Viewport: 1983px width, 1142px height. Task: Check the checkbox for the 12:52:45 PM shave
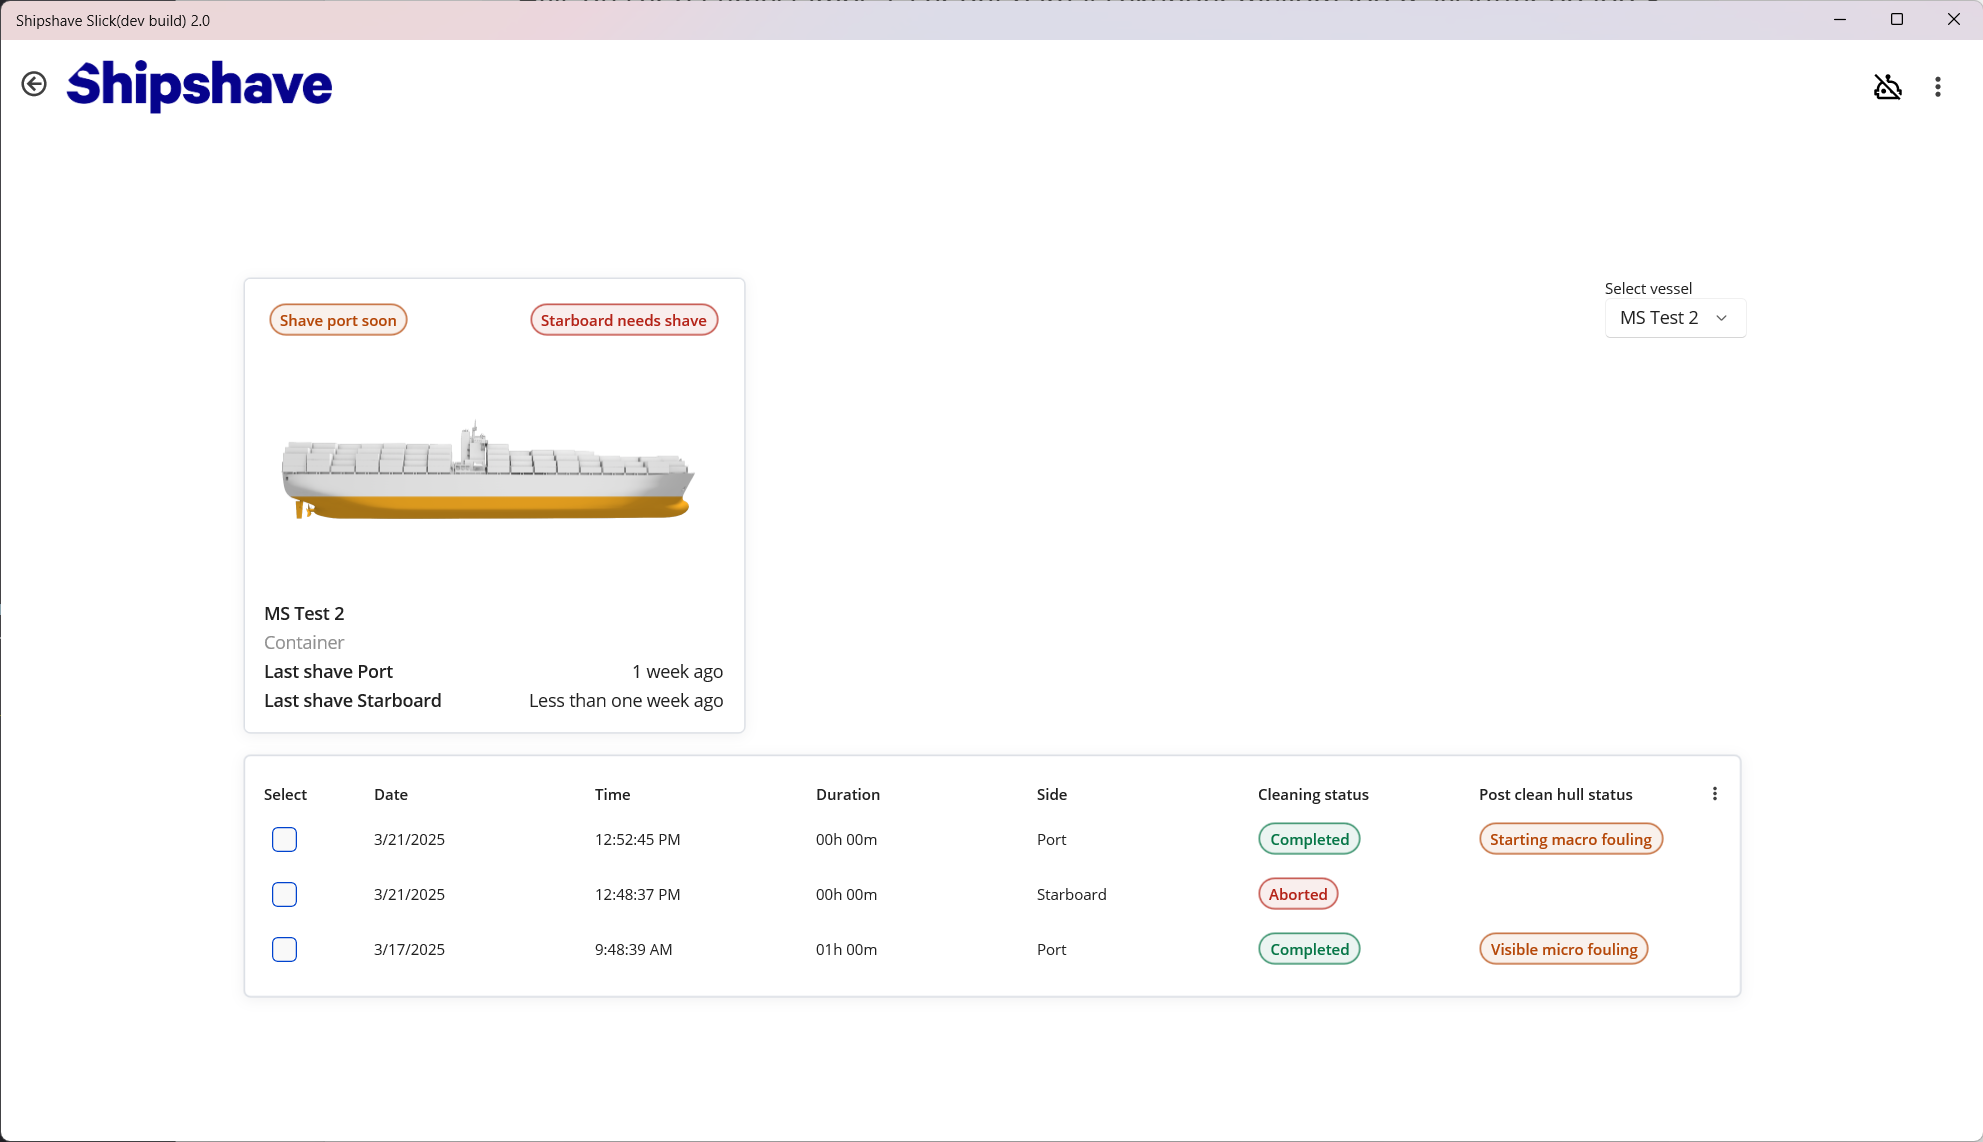(284, 840)
